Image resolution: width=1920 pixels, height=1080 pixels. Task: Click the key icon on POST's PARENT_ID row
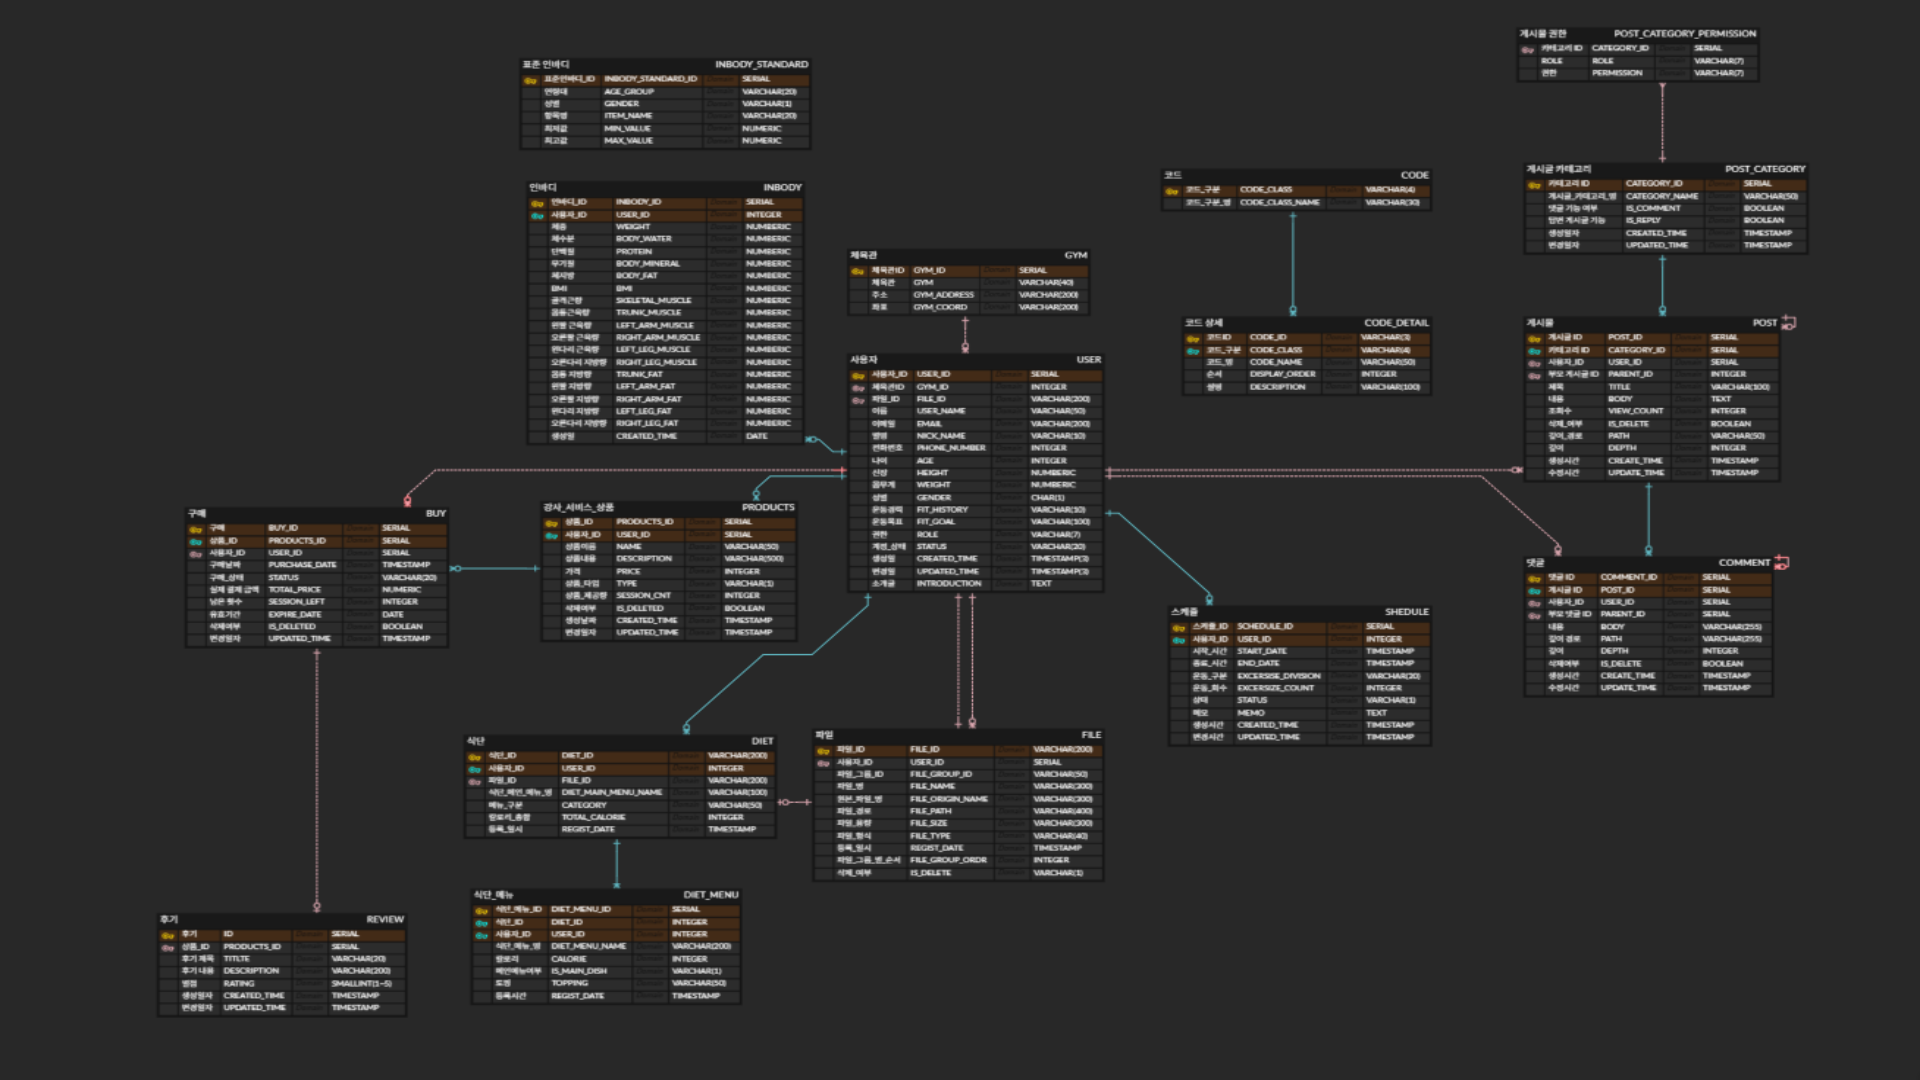point(1534,375)
